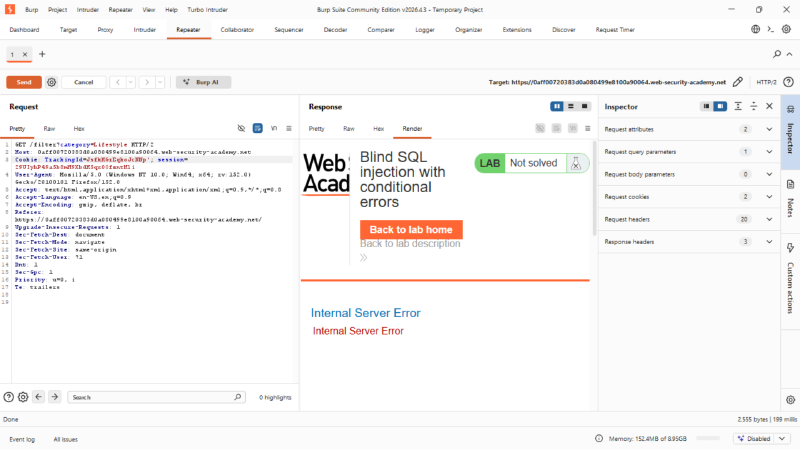Add a new Repeater tab
The width and height of the screenshot is (800, 450).
click(x=42, y=54)
